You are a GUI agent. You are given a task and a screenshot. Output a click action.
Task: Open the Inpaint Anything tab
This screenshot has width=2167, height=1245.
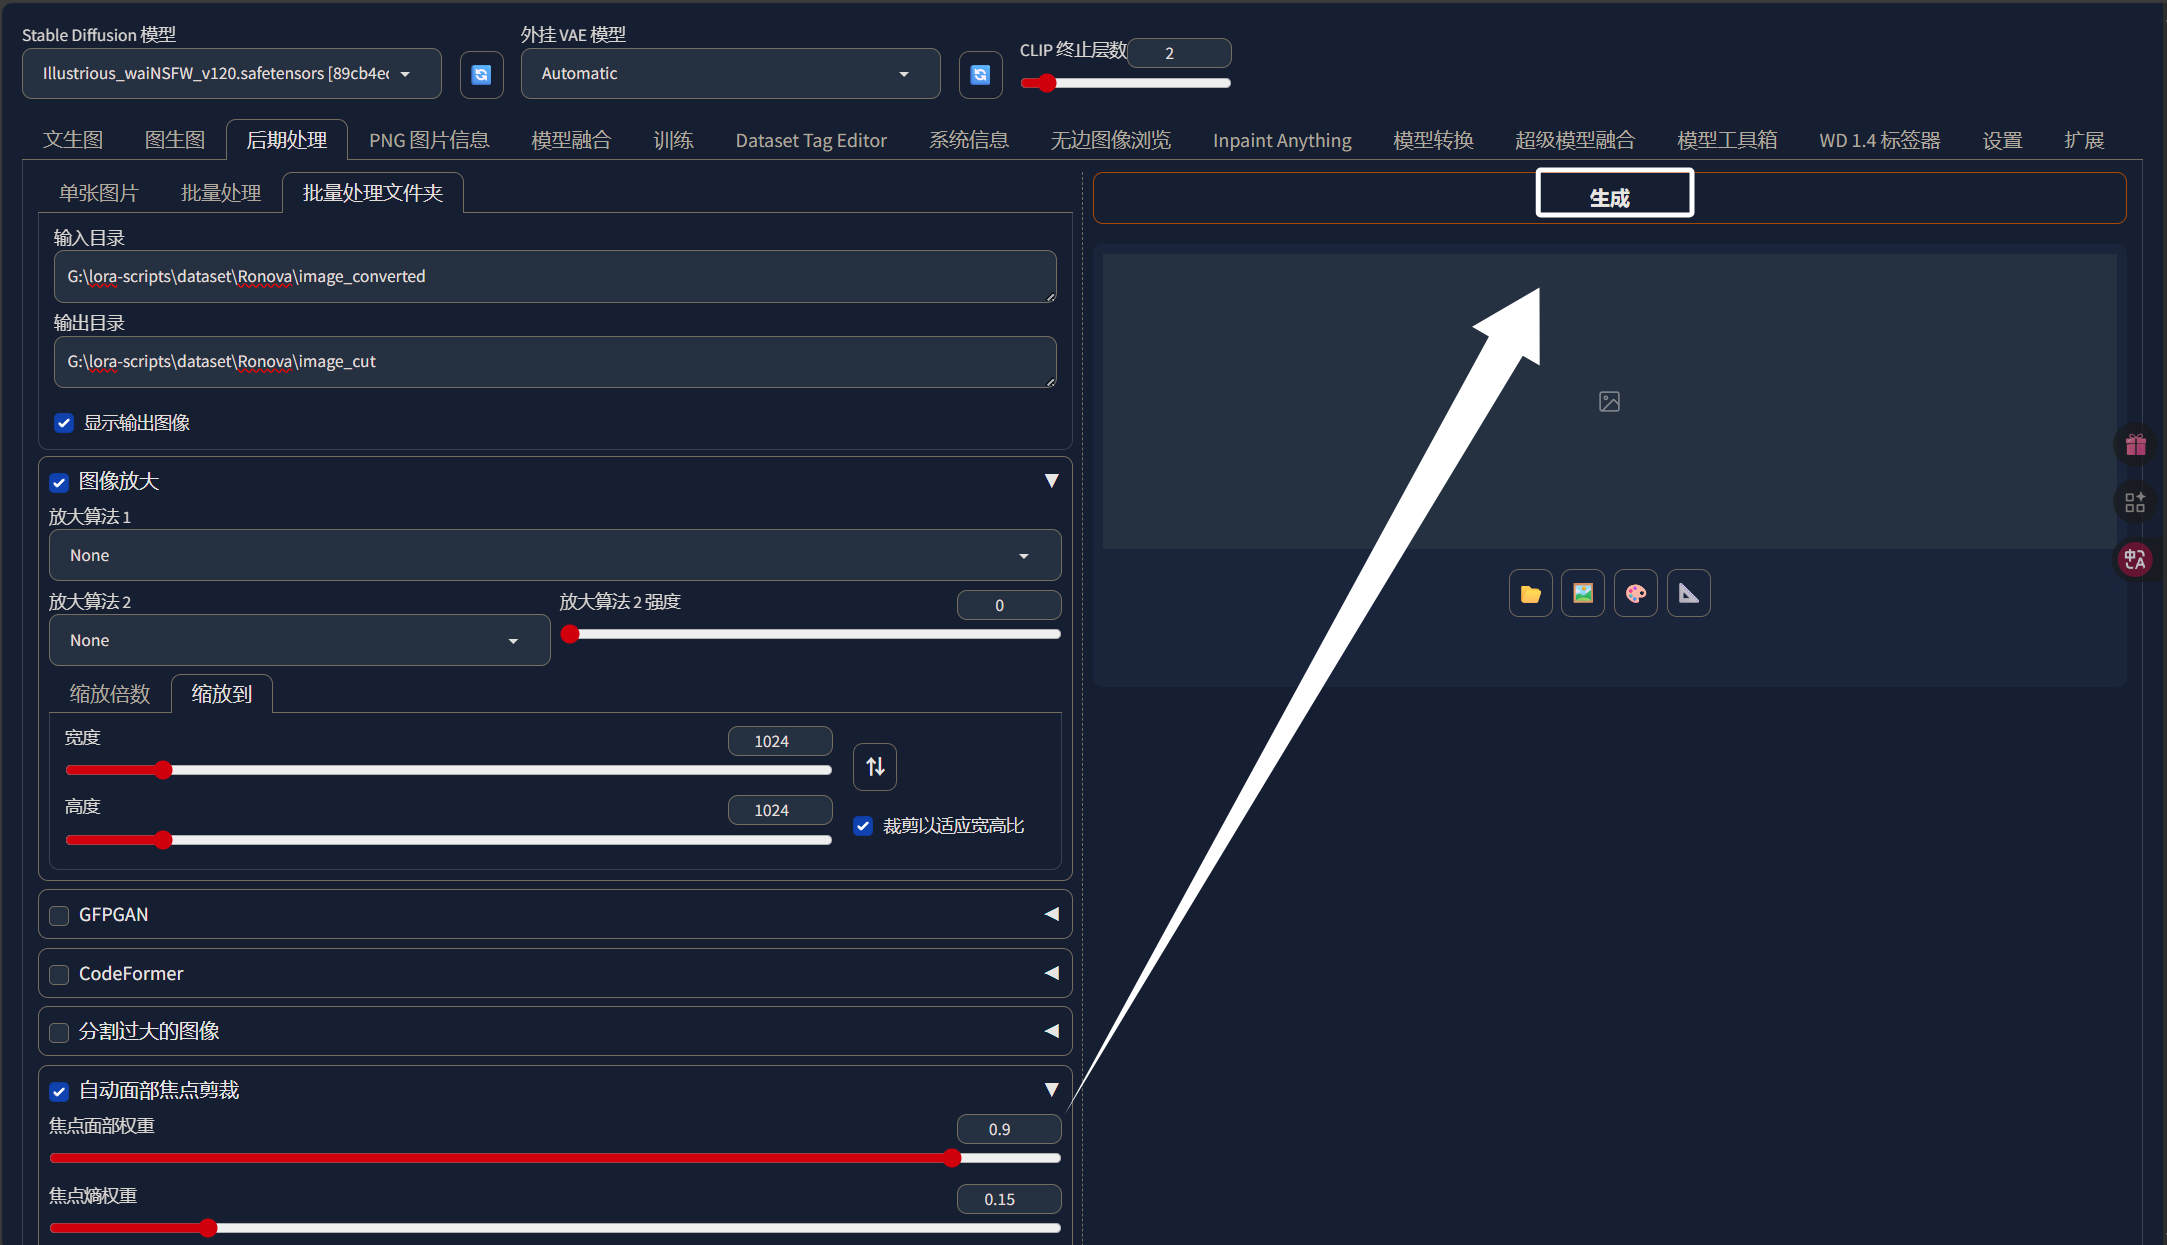[x=1282, y=140]
